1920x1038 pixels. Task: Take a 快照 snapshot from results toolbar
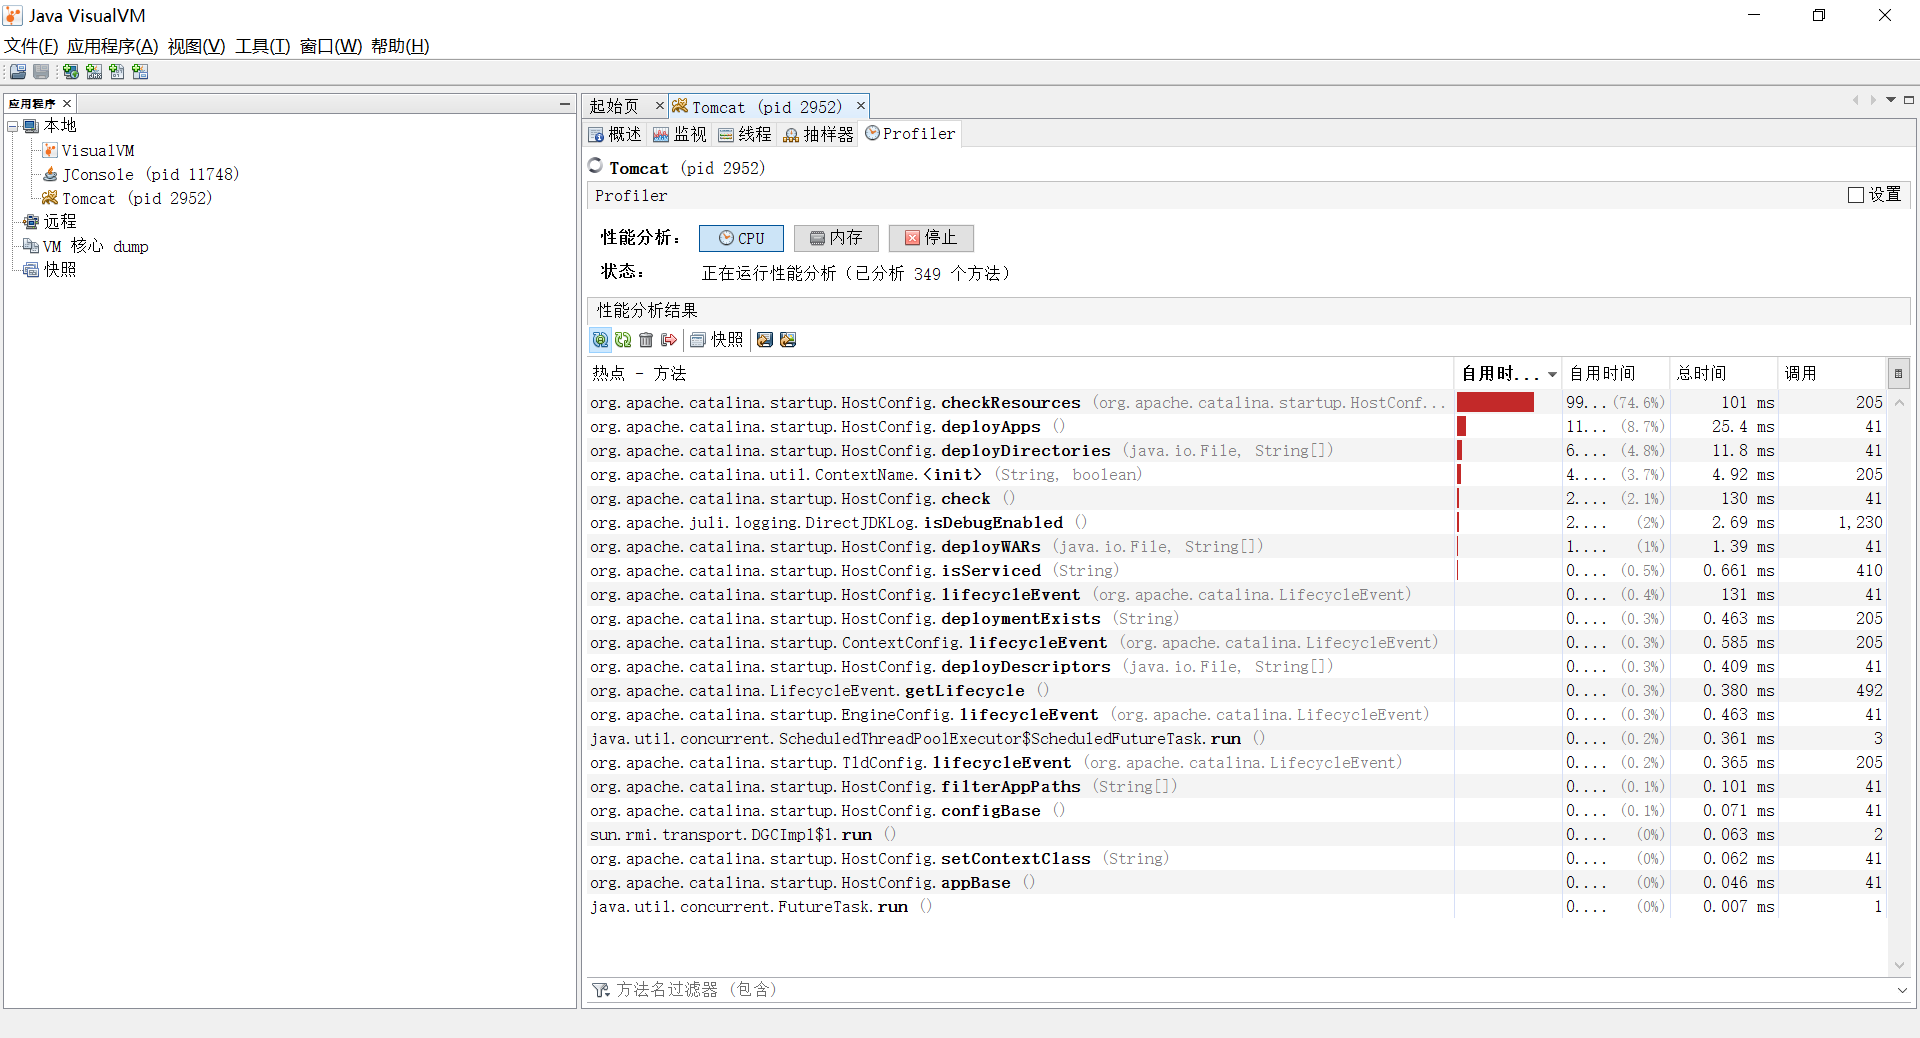point(717,340)
